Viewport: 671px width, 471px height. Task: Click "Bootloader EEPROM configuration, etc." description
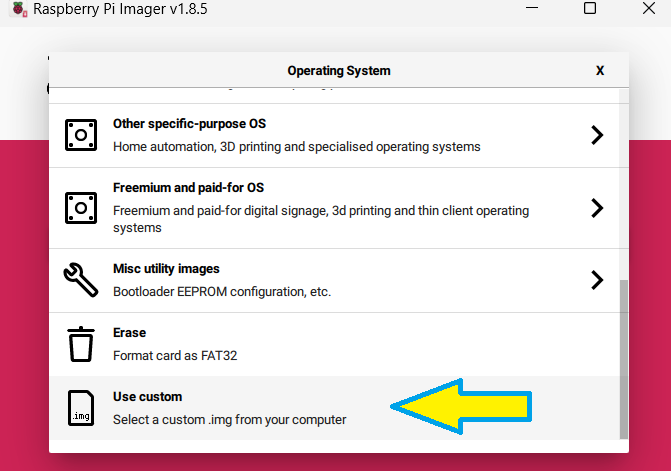222,292
